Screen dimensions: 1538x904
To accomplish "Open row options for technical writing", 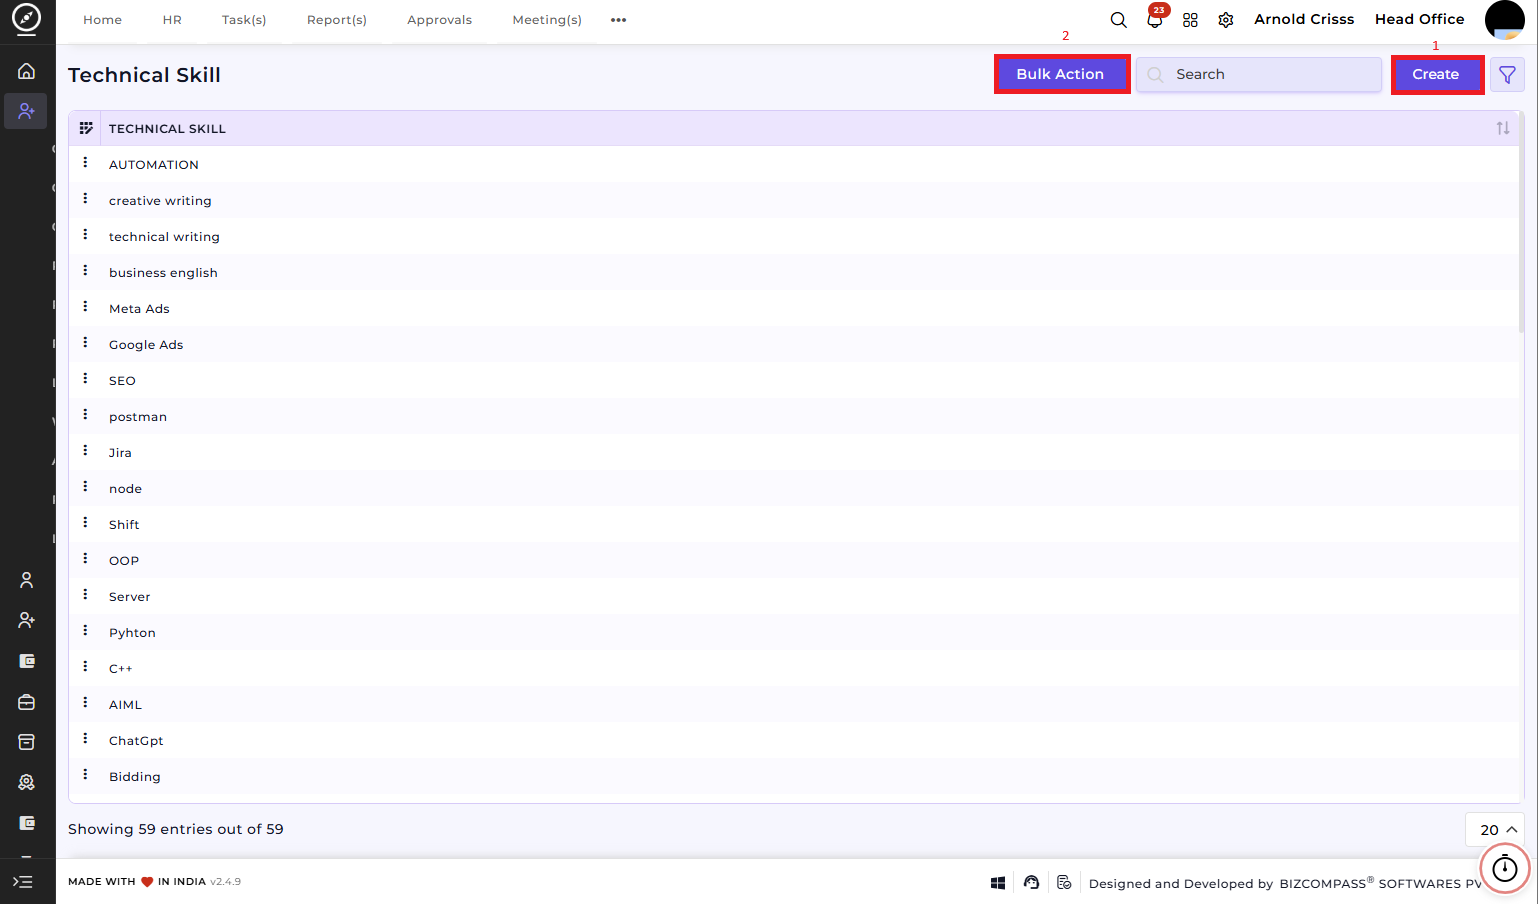I will tap(85, 234).
